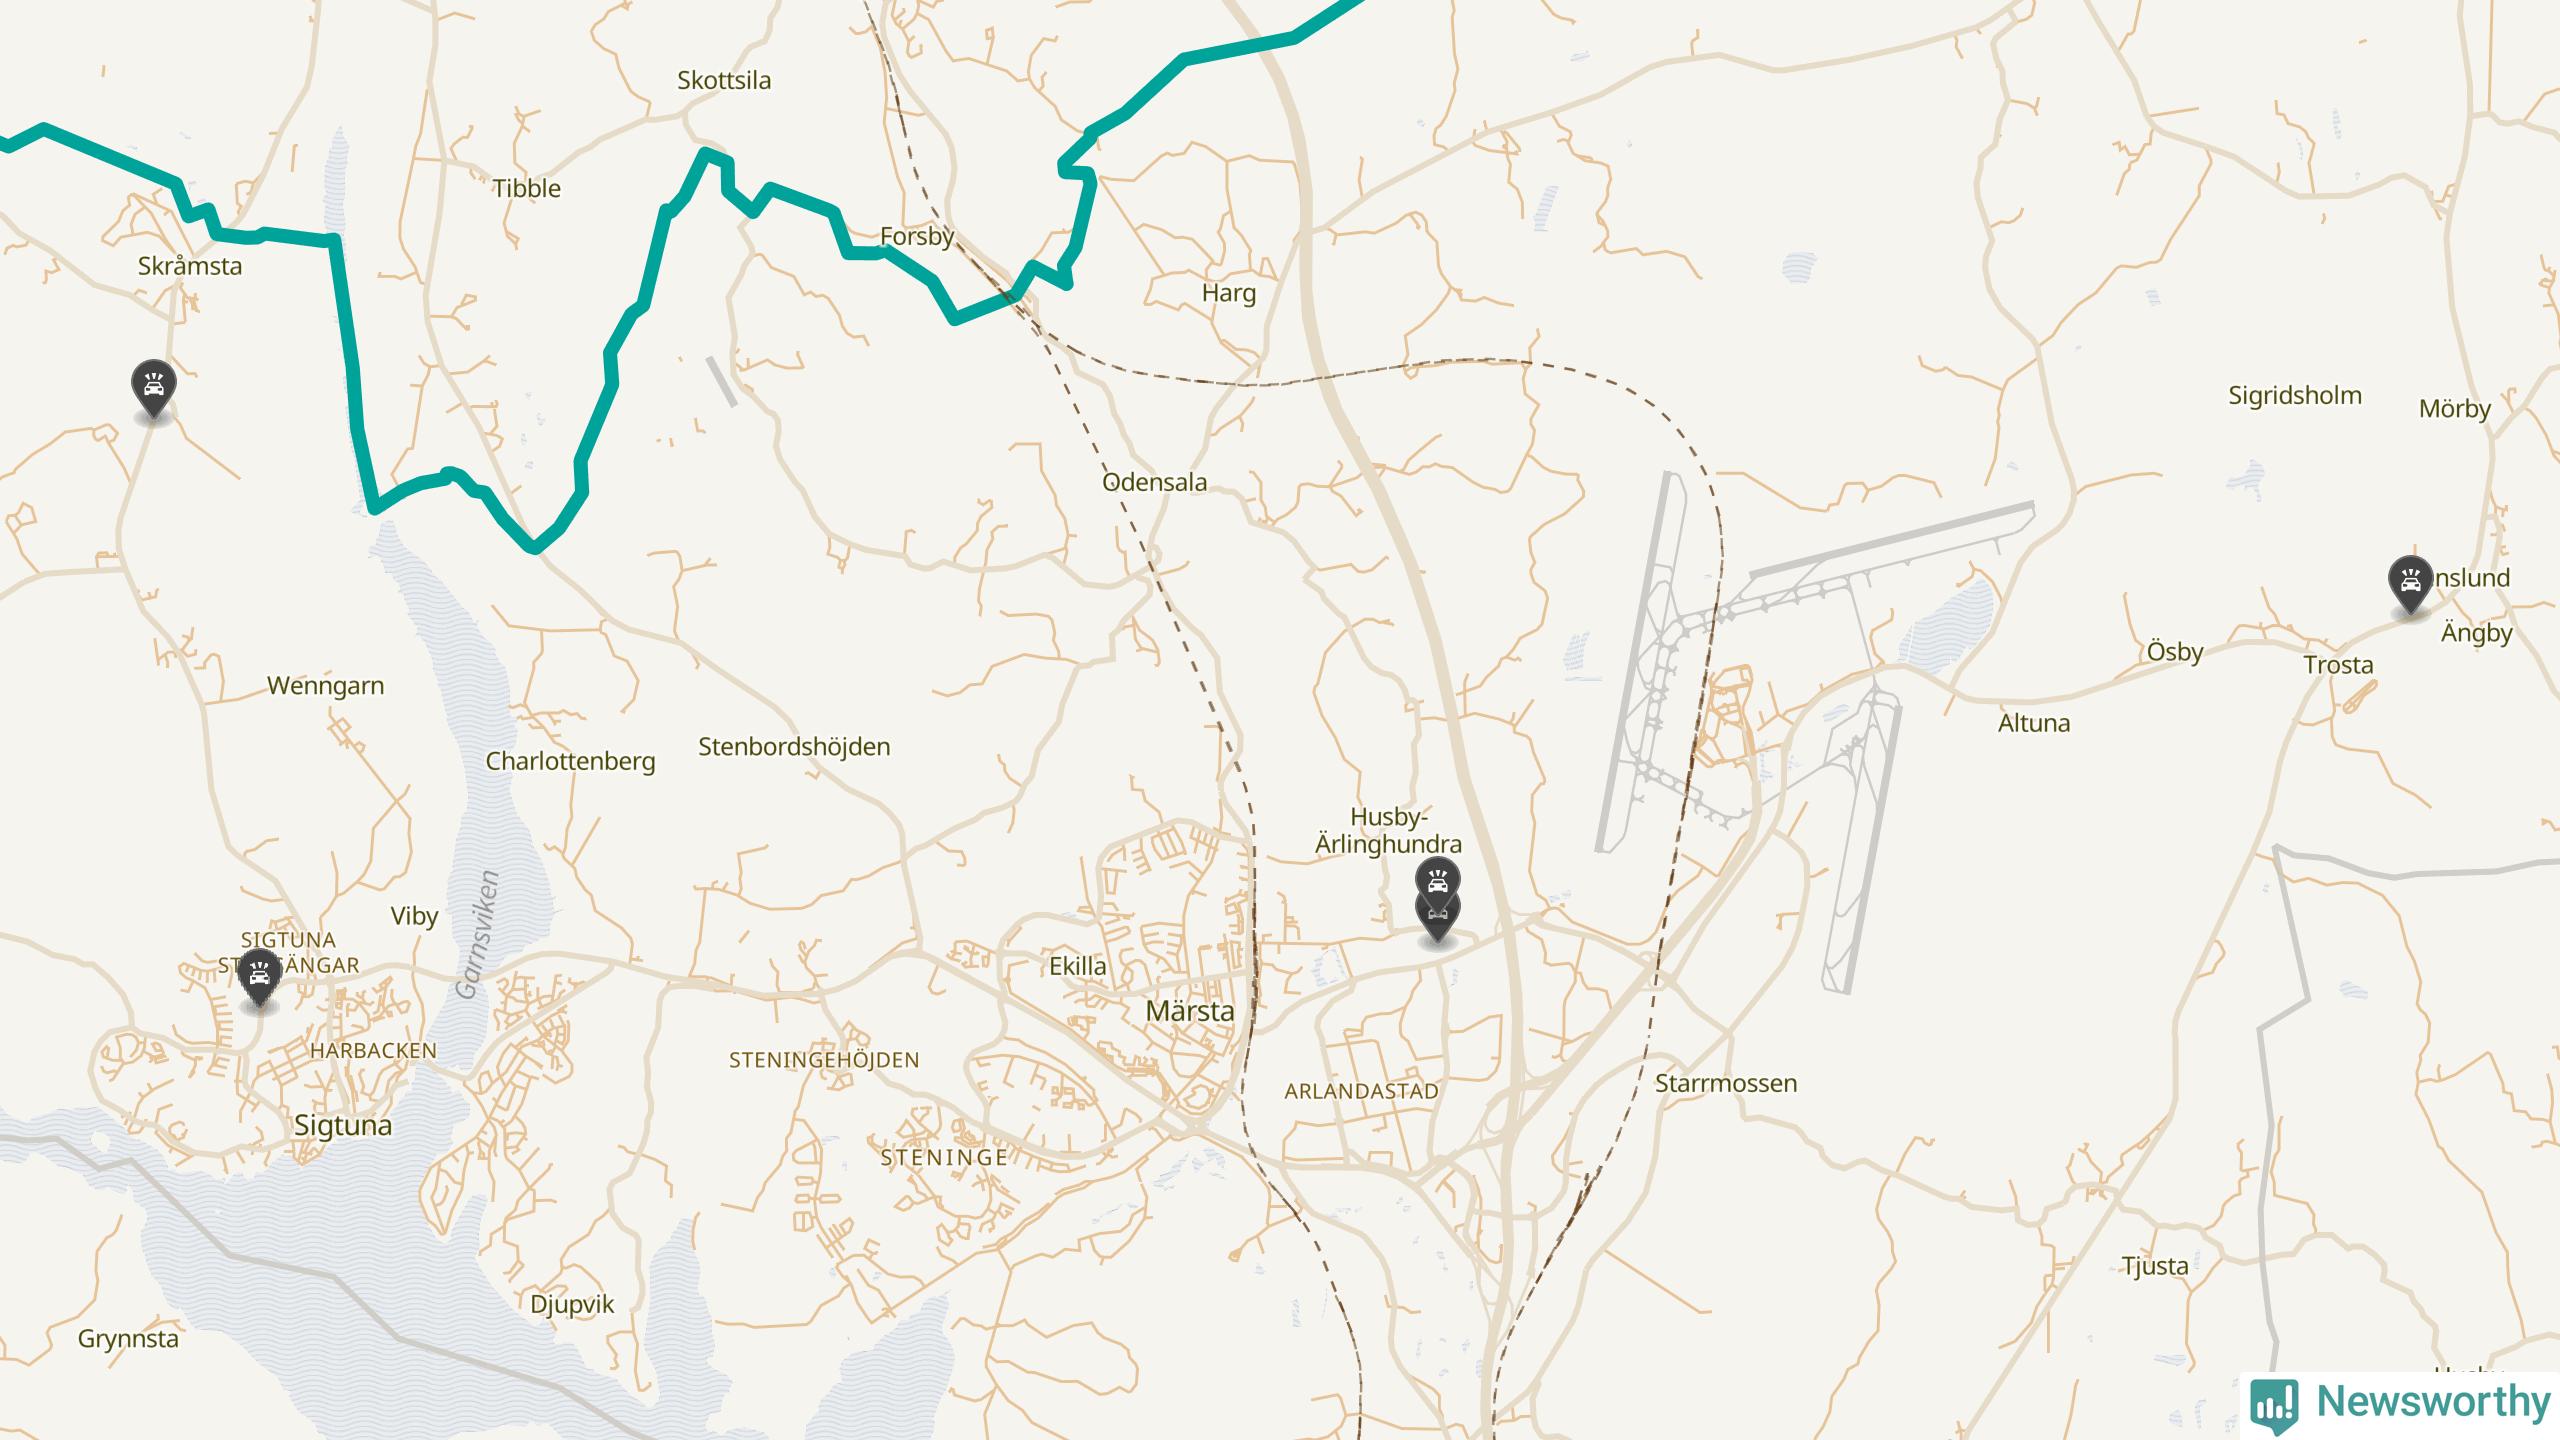Image resolution: width=2560 pixels, height=1440 pixels.
Task: Select the Stenbordshöjden label on map
Action: (x=794, y=747)
